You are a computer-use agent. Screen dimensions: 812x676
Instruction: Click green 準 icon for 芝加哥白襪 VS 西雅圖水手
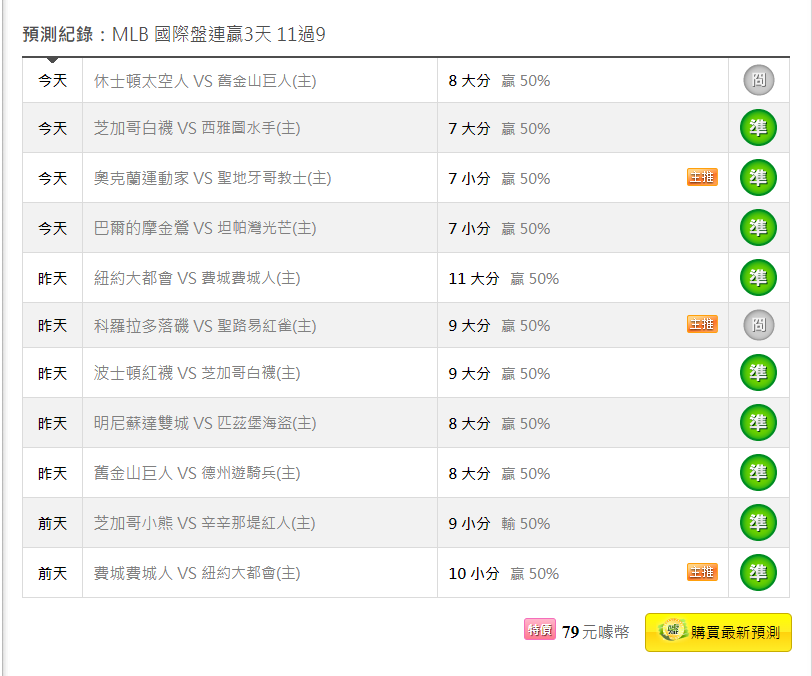click(759, 127)
